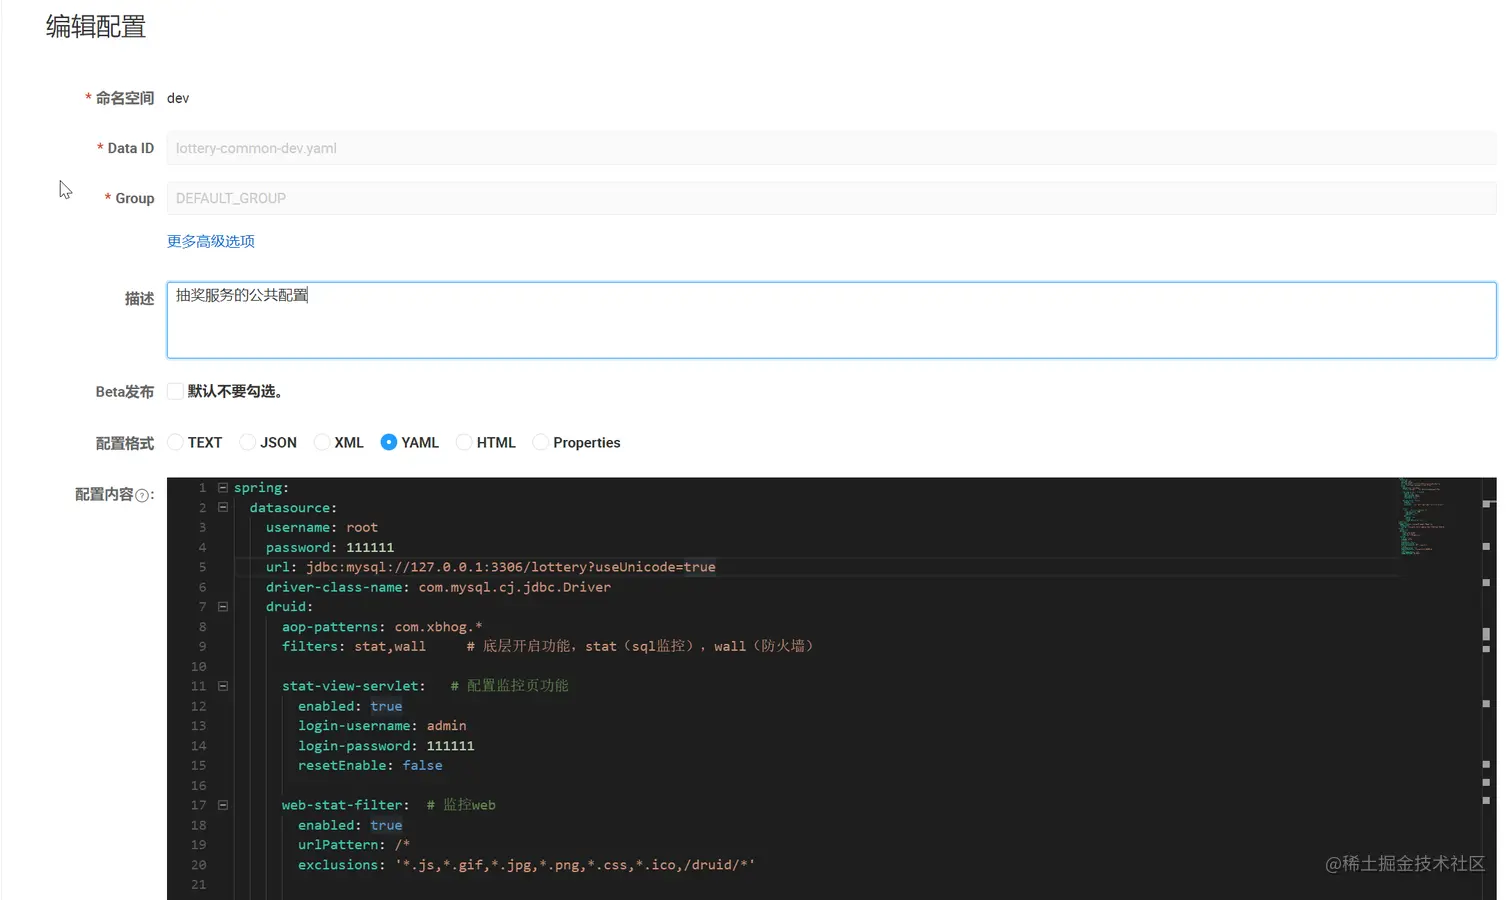Image resolution: width=1512 pixels, height=900 pixels.
Task: Click line number 10 in gutter
Action: (x=198, y=667)
